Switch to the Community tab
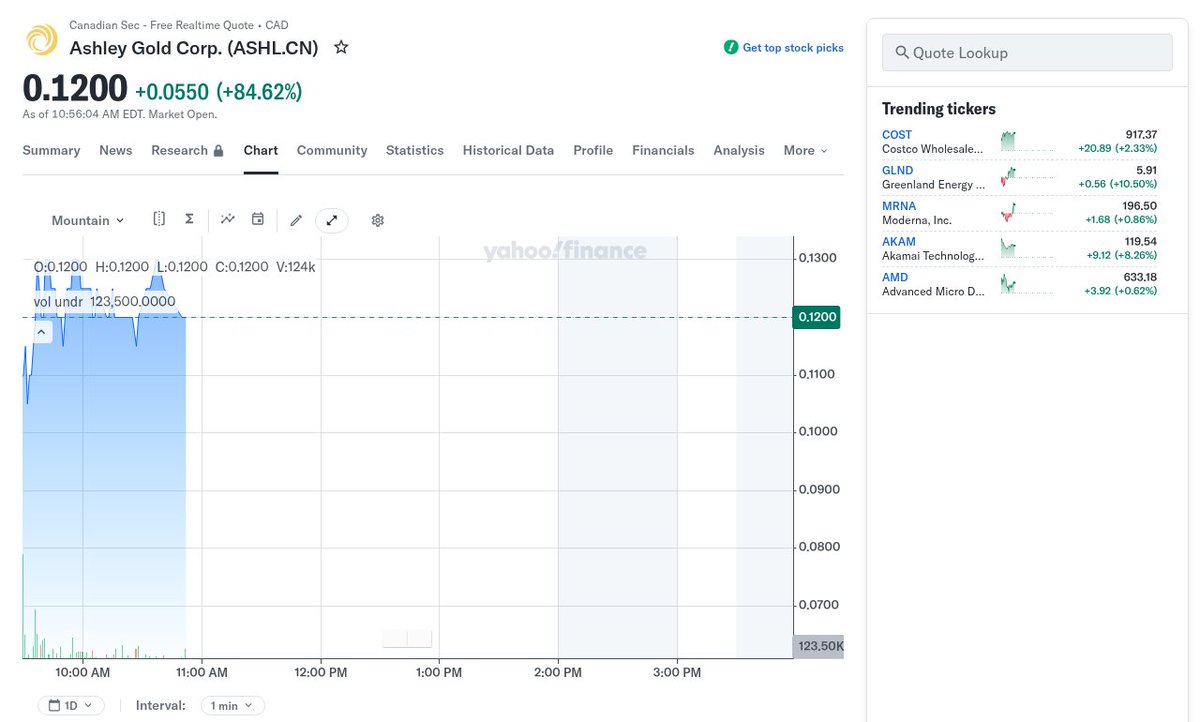The height and width of the screenshot is (722, 1200). point(332,150)
